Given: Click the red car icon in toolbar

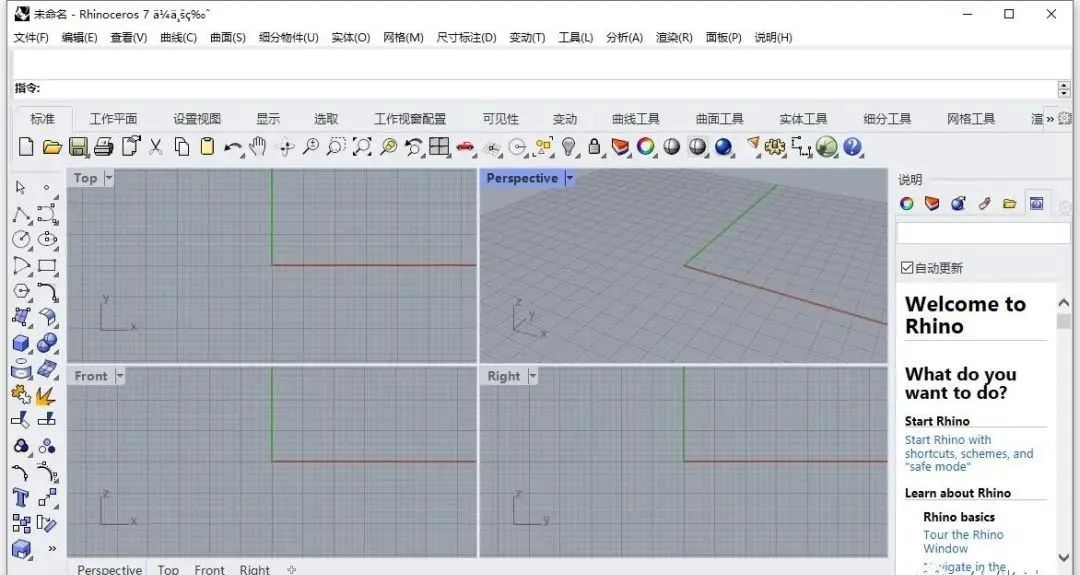Looking at the screenshot, I should 465,147.
